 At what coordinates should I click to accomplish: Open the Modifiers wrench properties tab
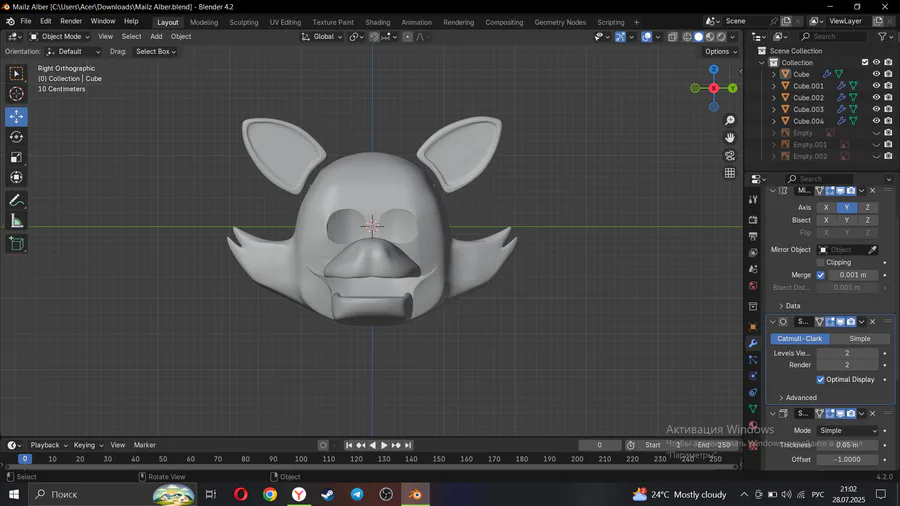point(753,343)
